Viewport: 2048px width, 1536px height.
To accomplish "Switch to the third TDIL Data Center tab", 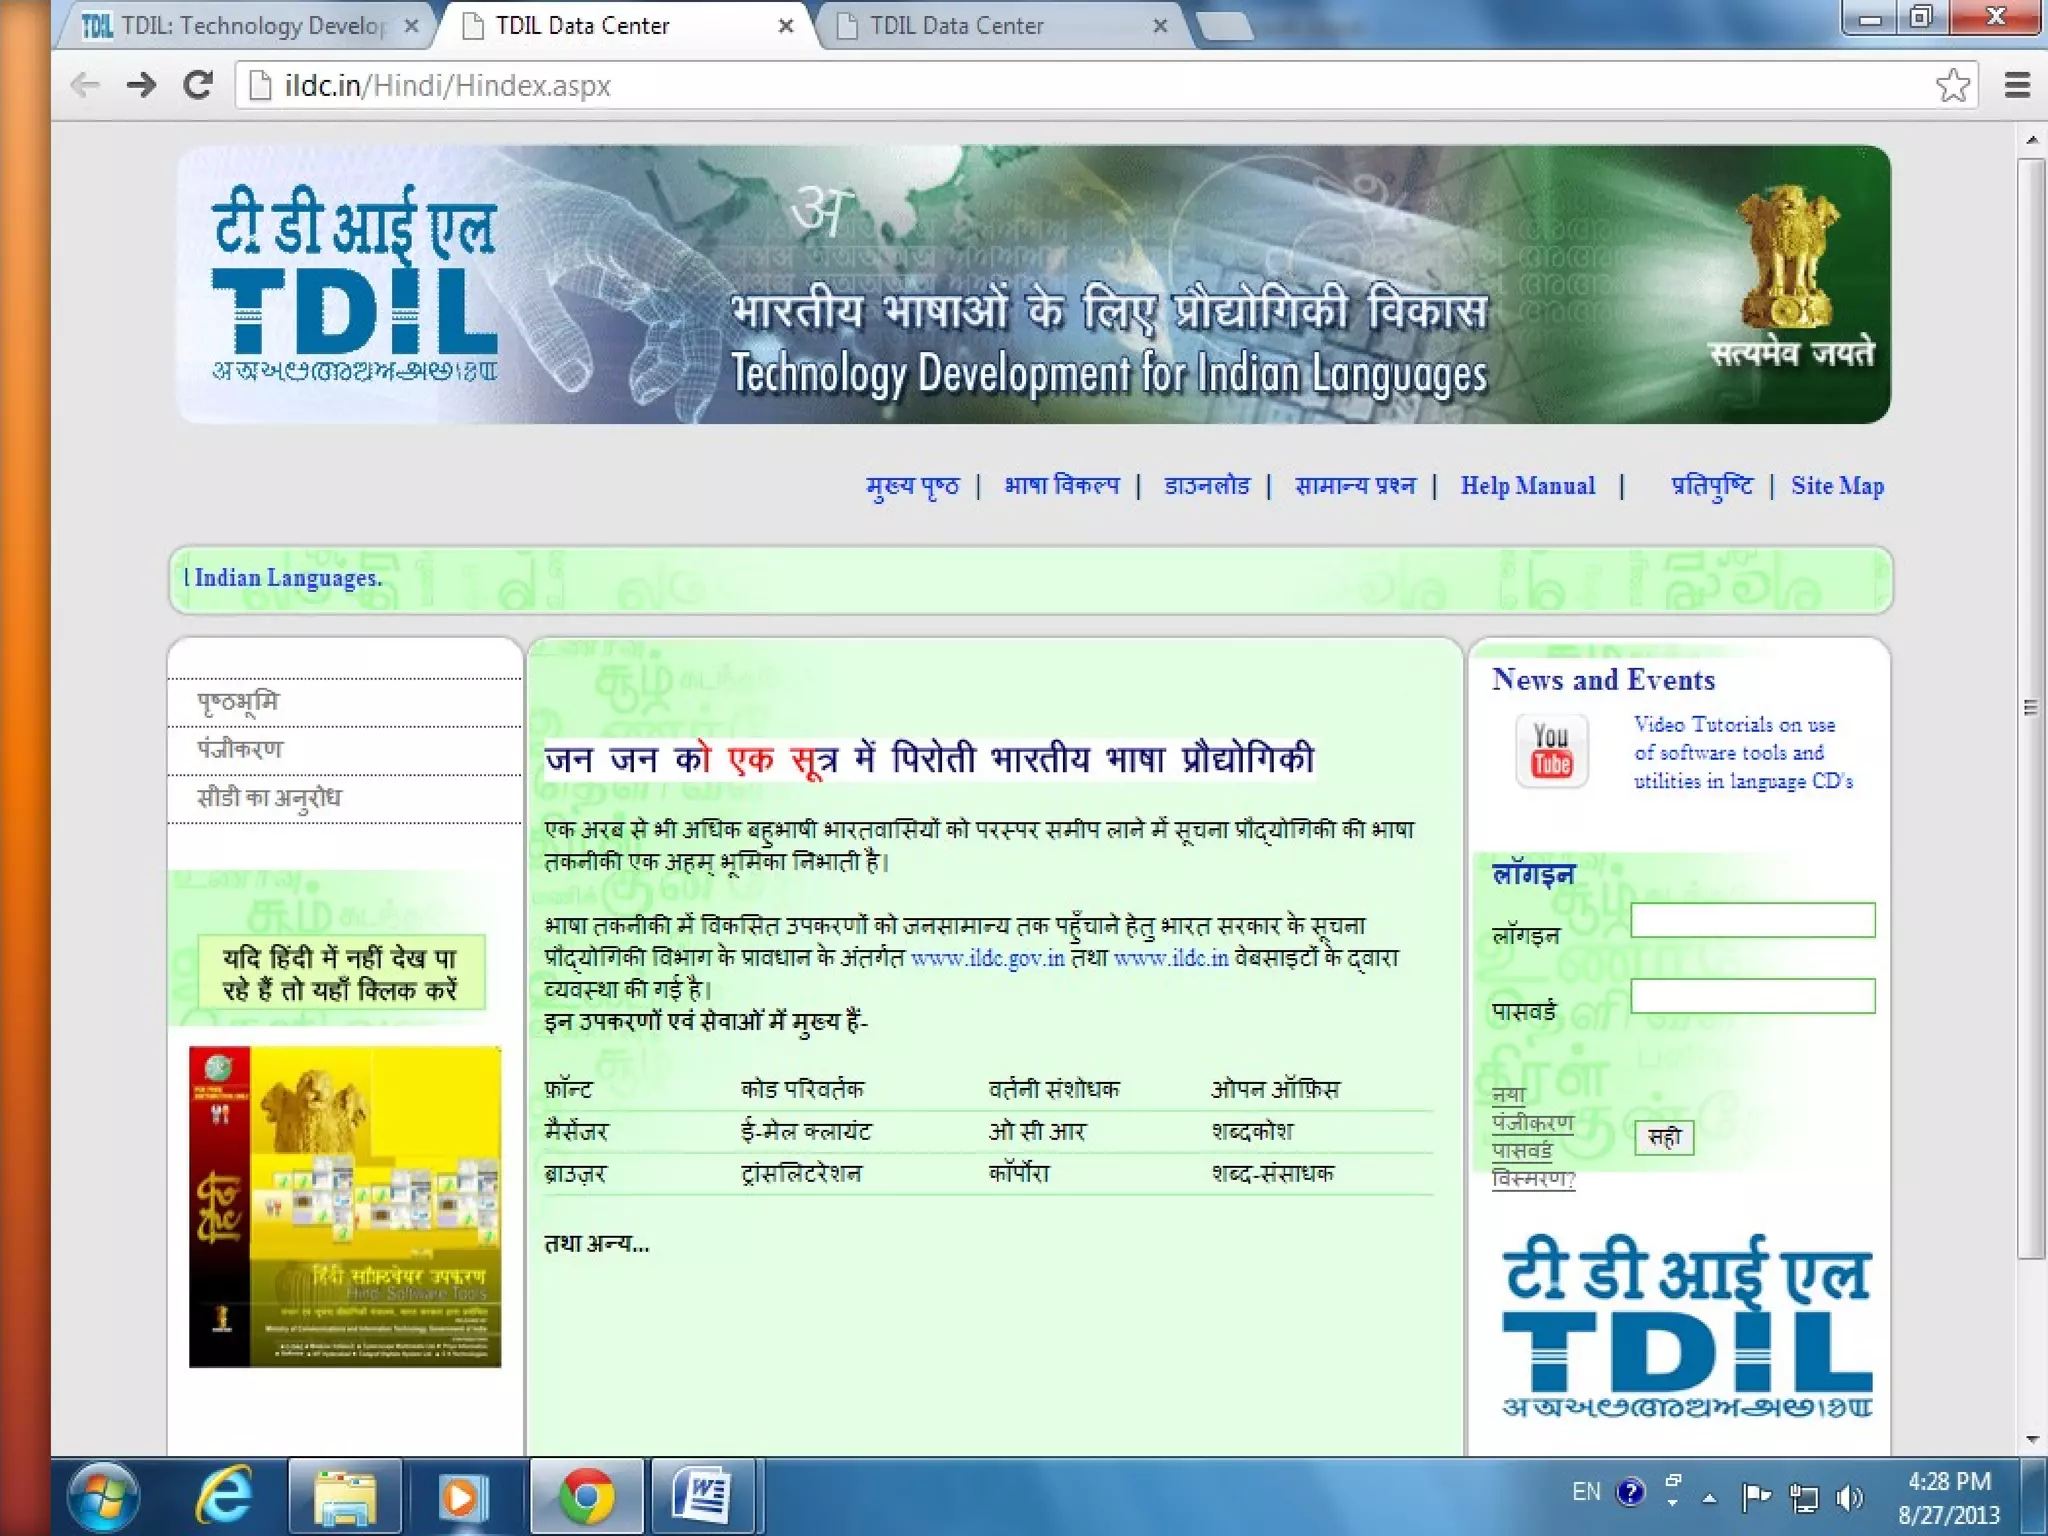I will tap(955, 26).
